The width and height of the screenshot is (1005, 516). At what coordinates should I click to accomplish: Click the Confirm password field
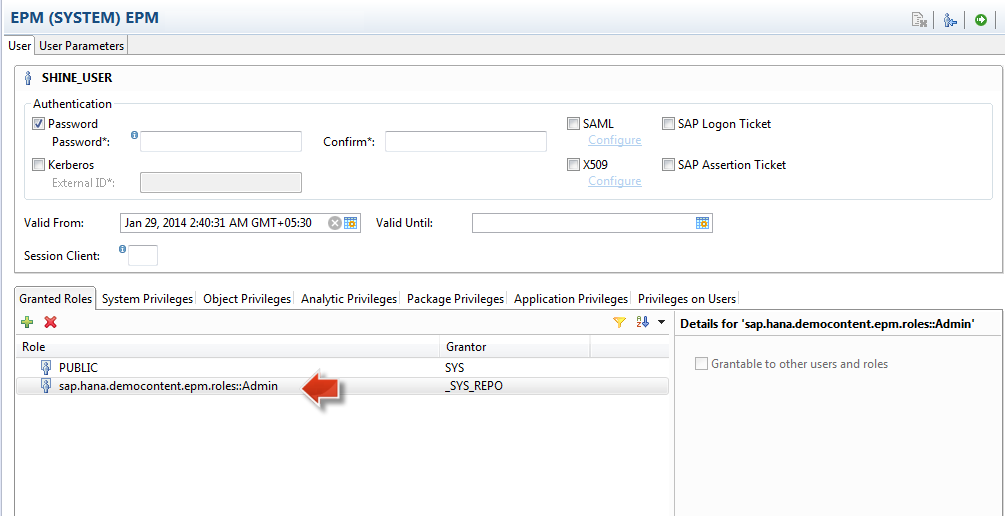coord(466,142)
